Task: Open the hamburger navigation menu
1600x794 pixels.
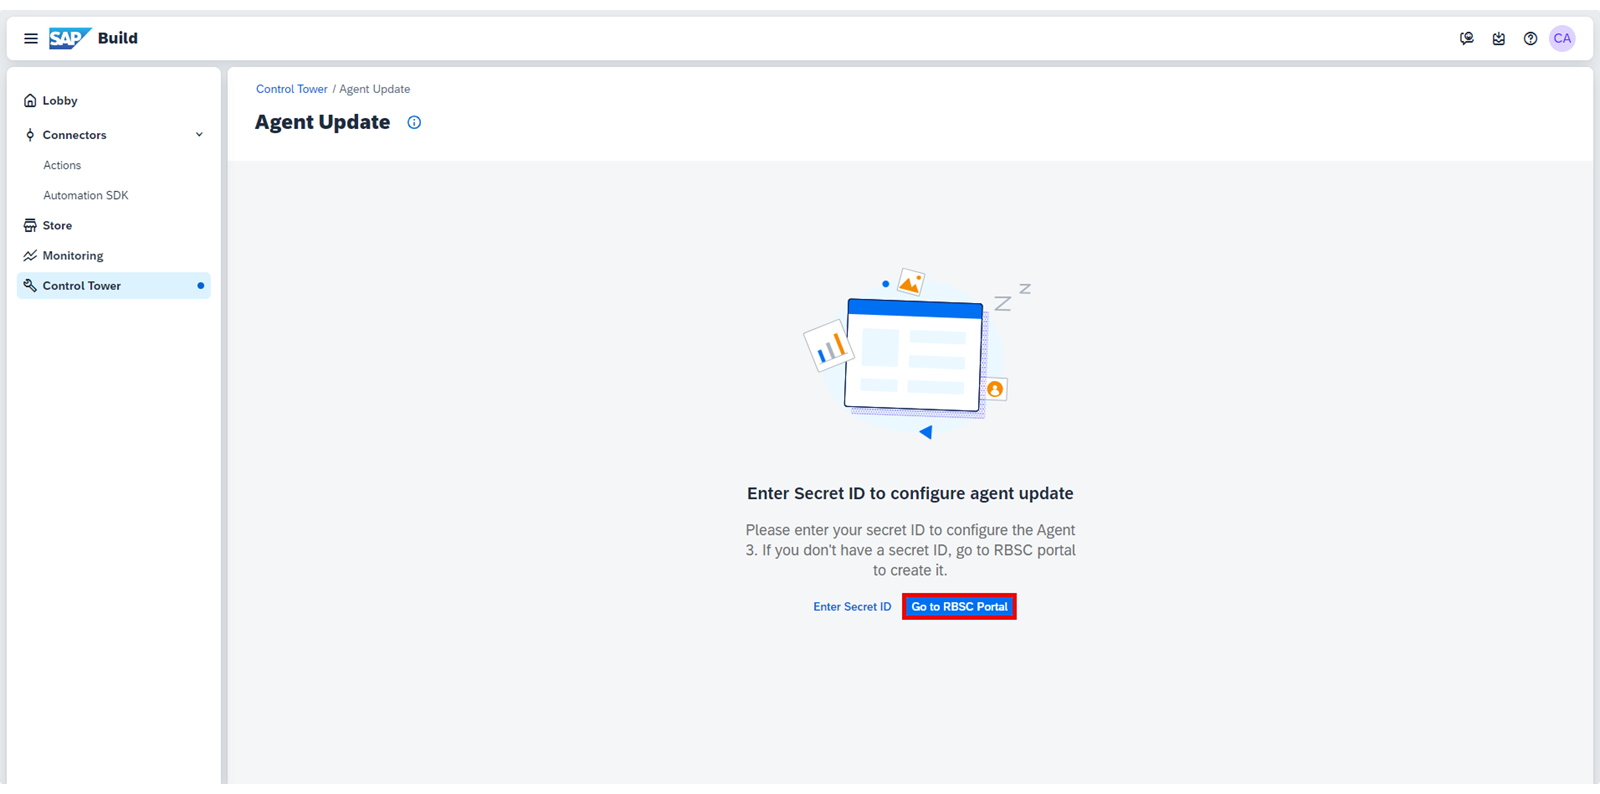Action: (31, 38)
